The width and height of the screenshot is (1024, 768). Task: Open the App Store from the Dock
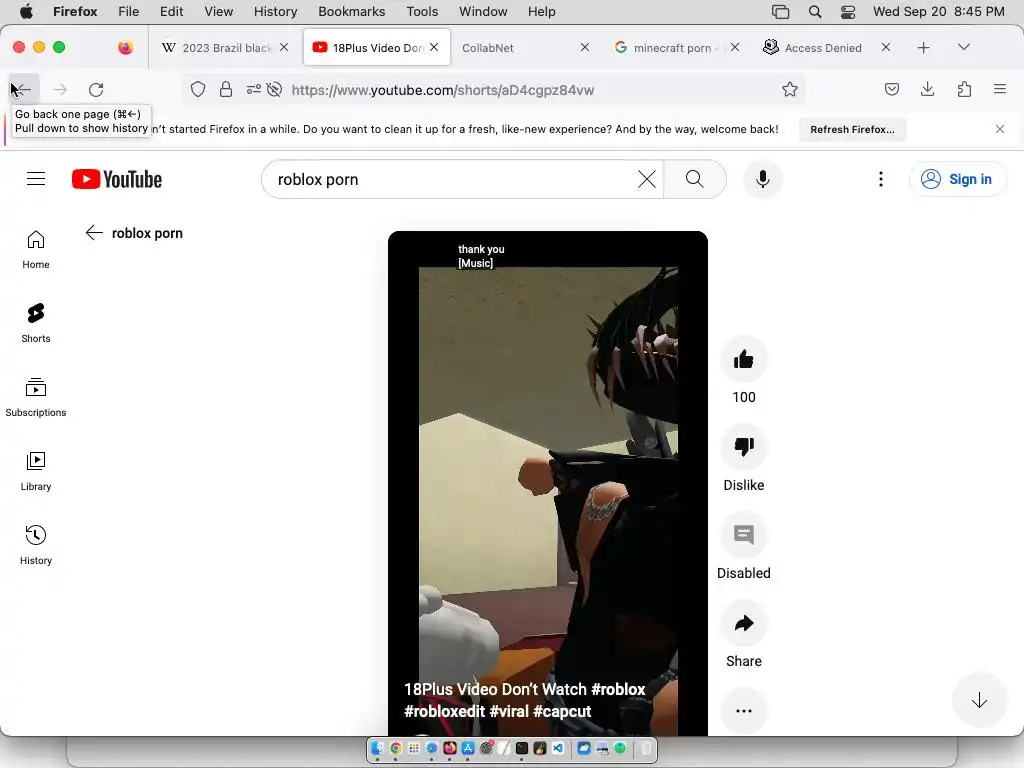click(x=468, y=748)
